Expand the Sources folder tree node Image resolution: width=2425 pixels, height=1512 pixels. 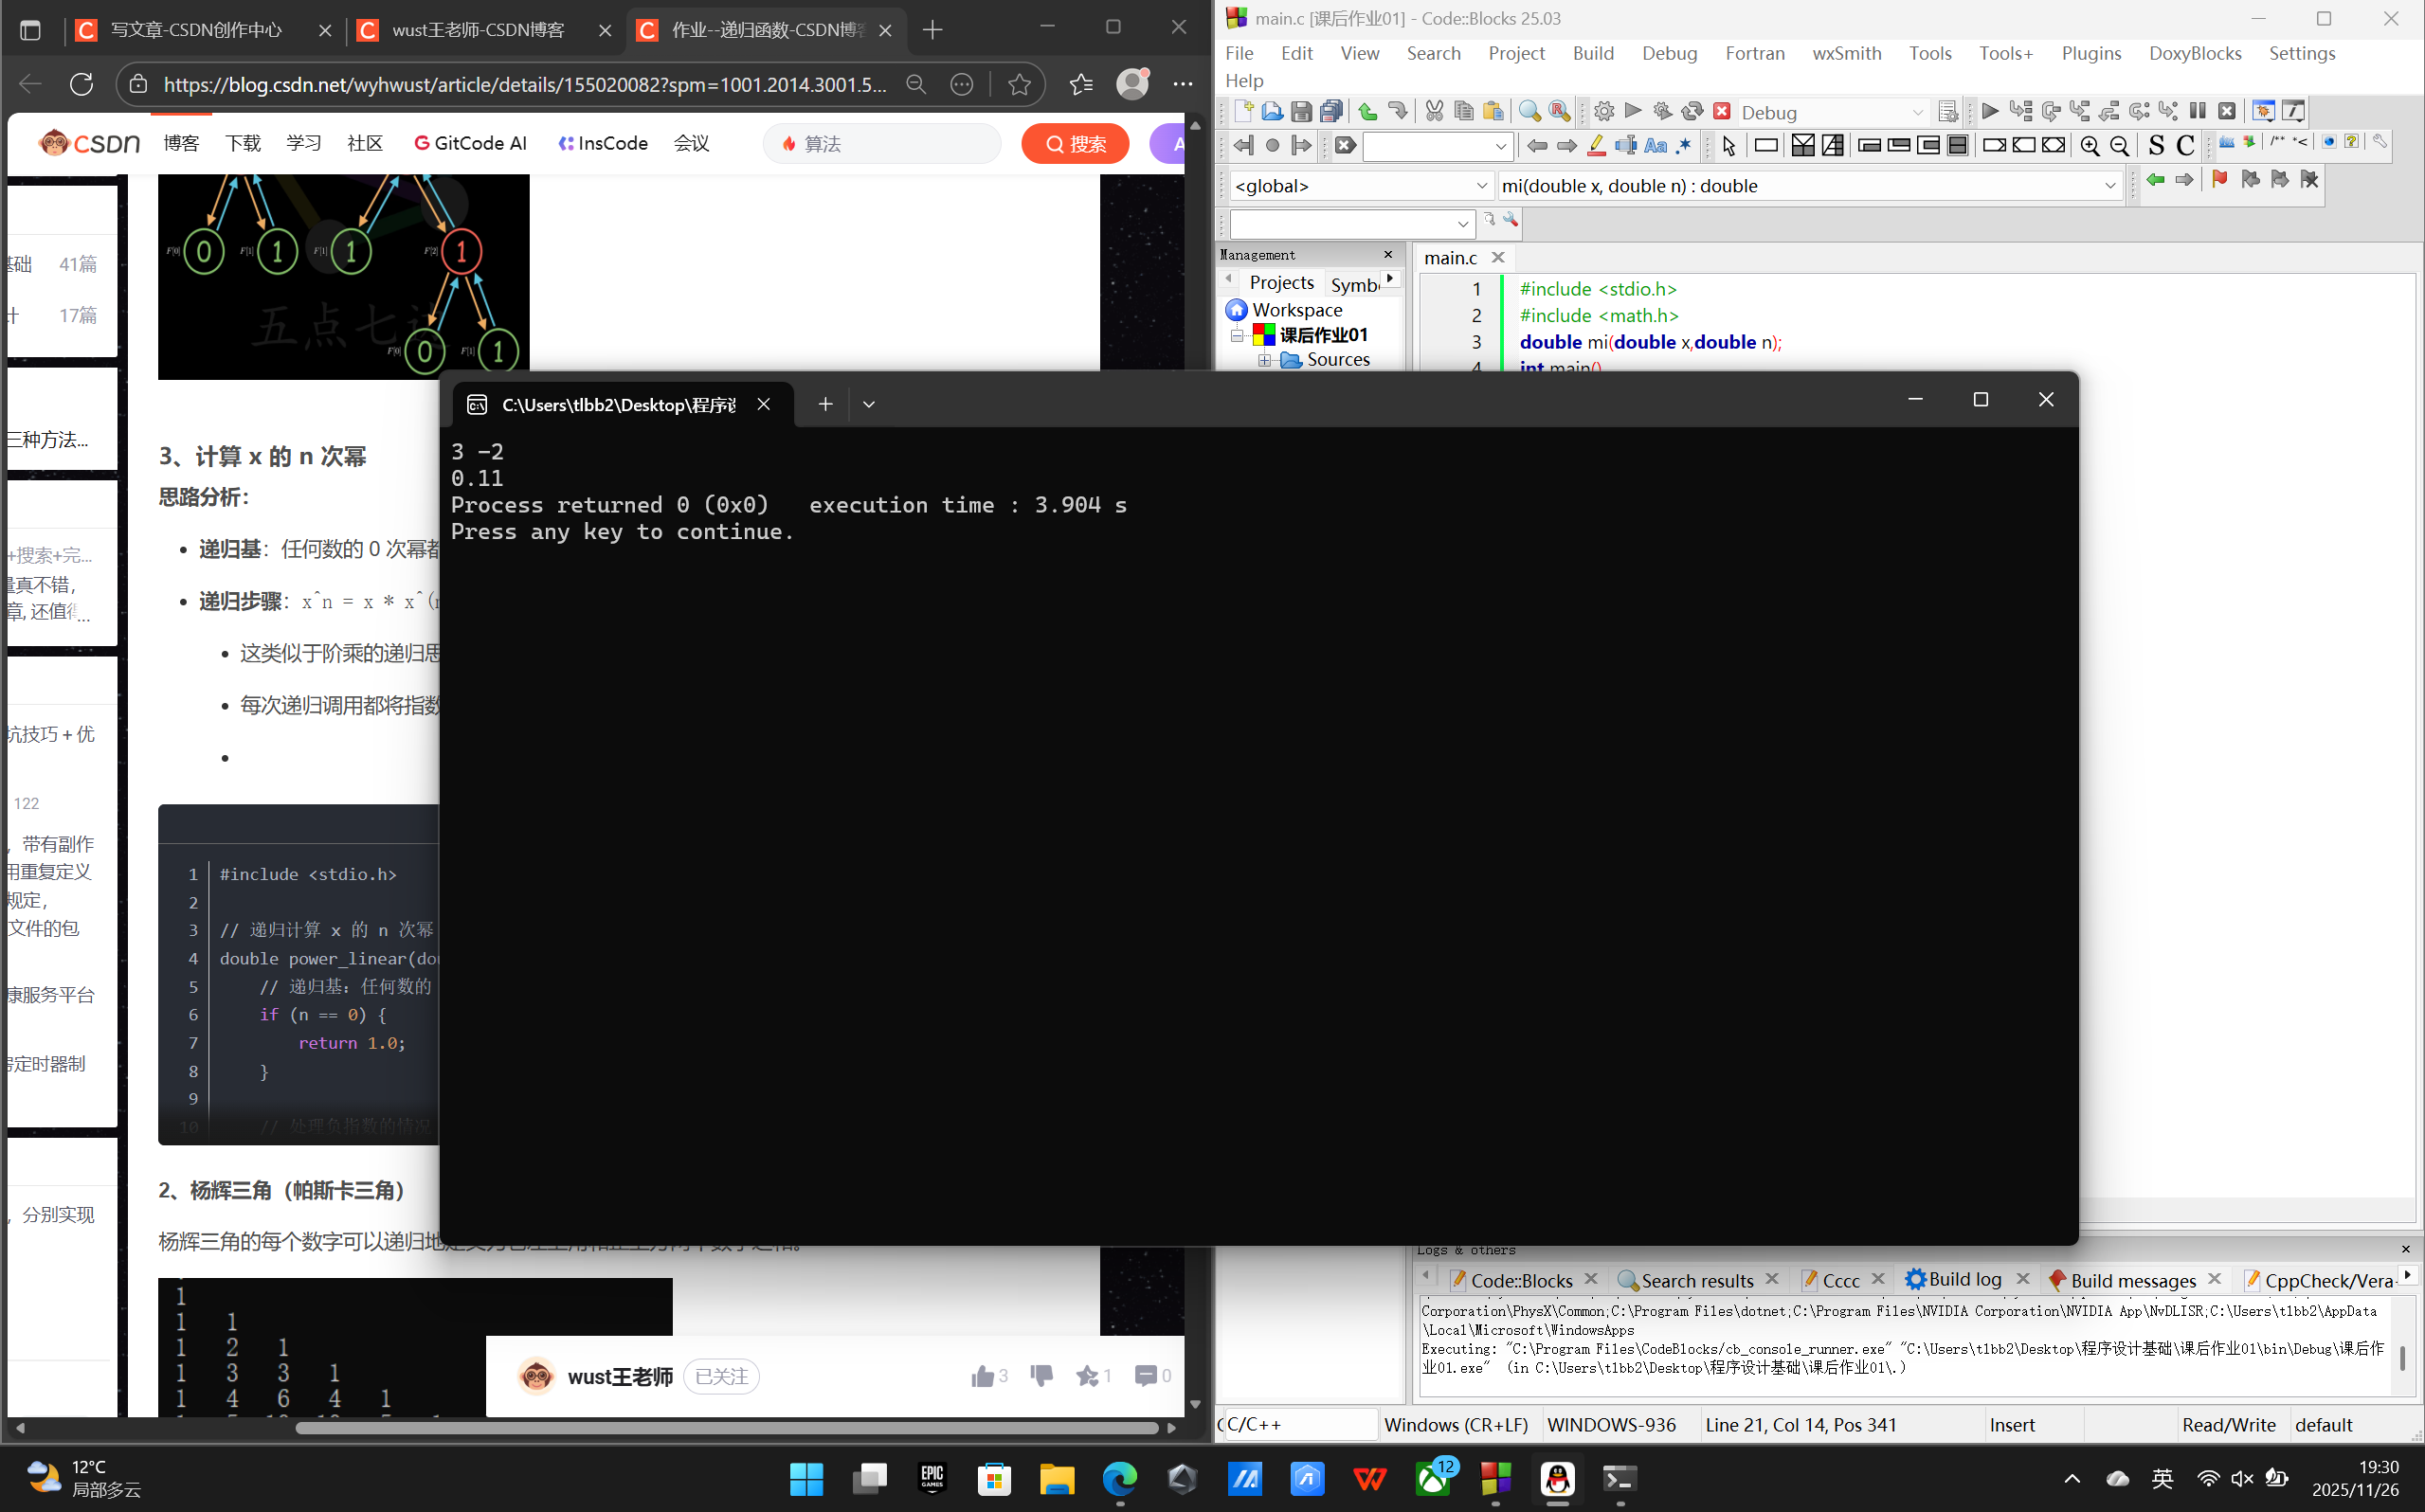[1265, 360]
